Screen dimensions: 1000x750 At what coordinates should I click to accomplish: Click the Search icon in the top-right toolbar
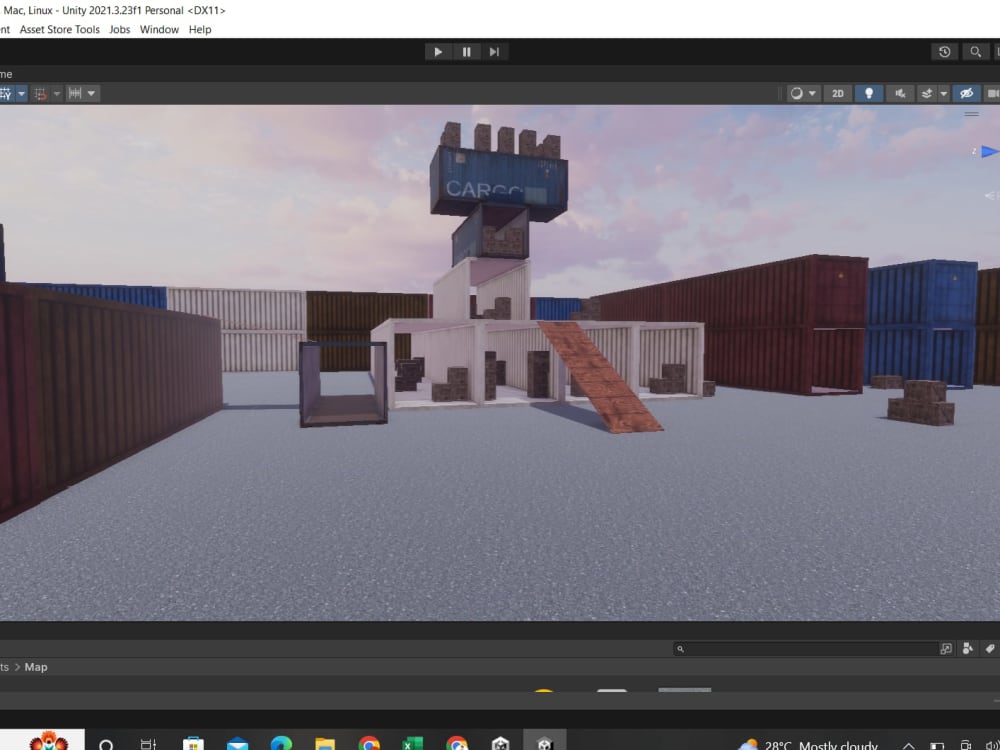coord(975,51)
